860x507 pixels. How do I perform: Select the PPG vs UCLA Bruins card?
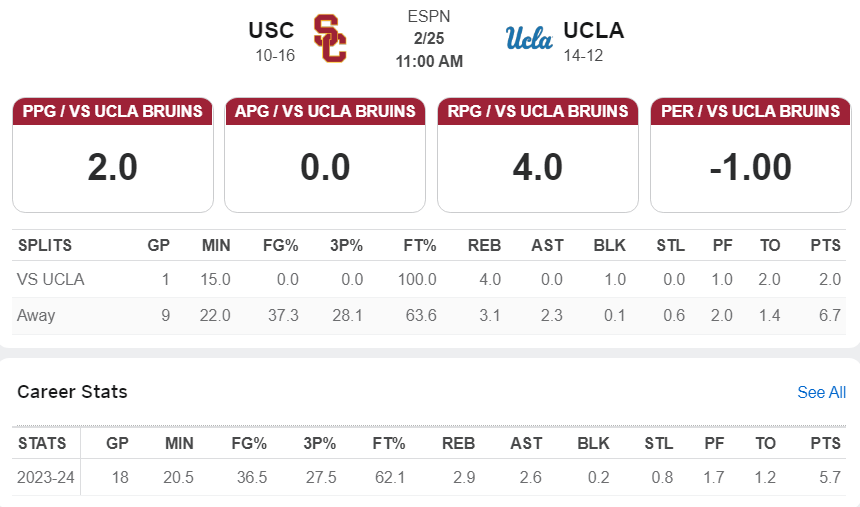tap(113, 155)
